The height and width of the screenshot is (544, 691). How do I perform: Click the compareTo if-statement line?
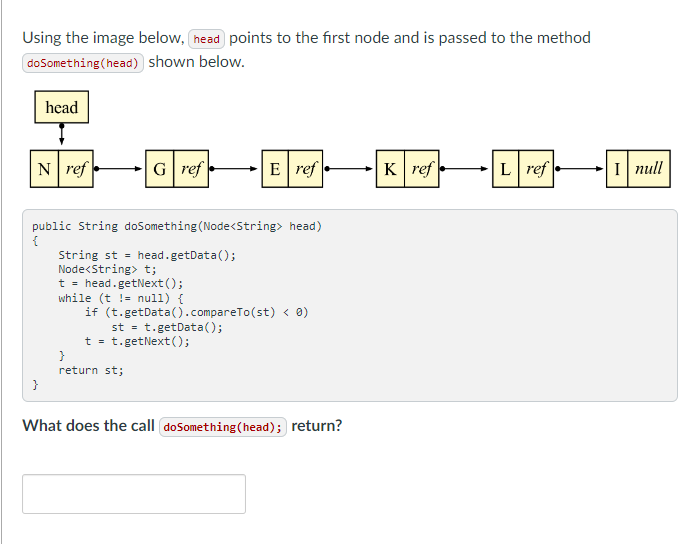(196, 312)
